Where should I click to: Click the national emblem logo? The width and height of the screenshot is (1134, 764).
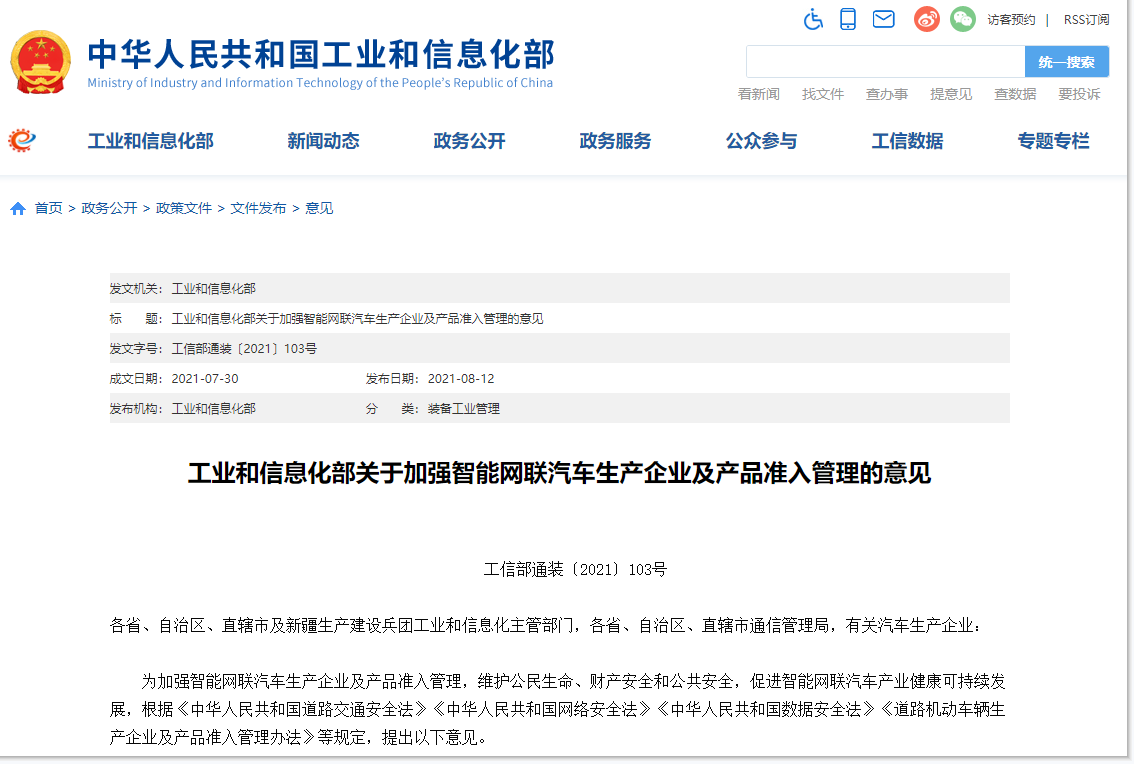tap(41, 62)
